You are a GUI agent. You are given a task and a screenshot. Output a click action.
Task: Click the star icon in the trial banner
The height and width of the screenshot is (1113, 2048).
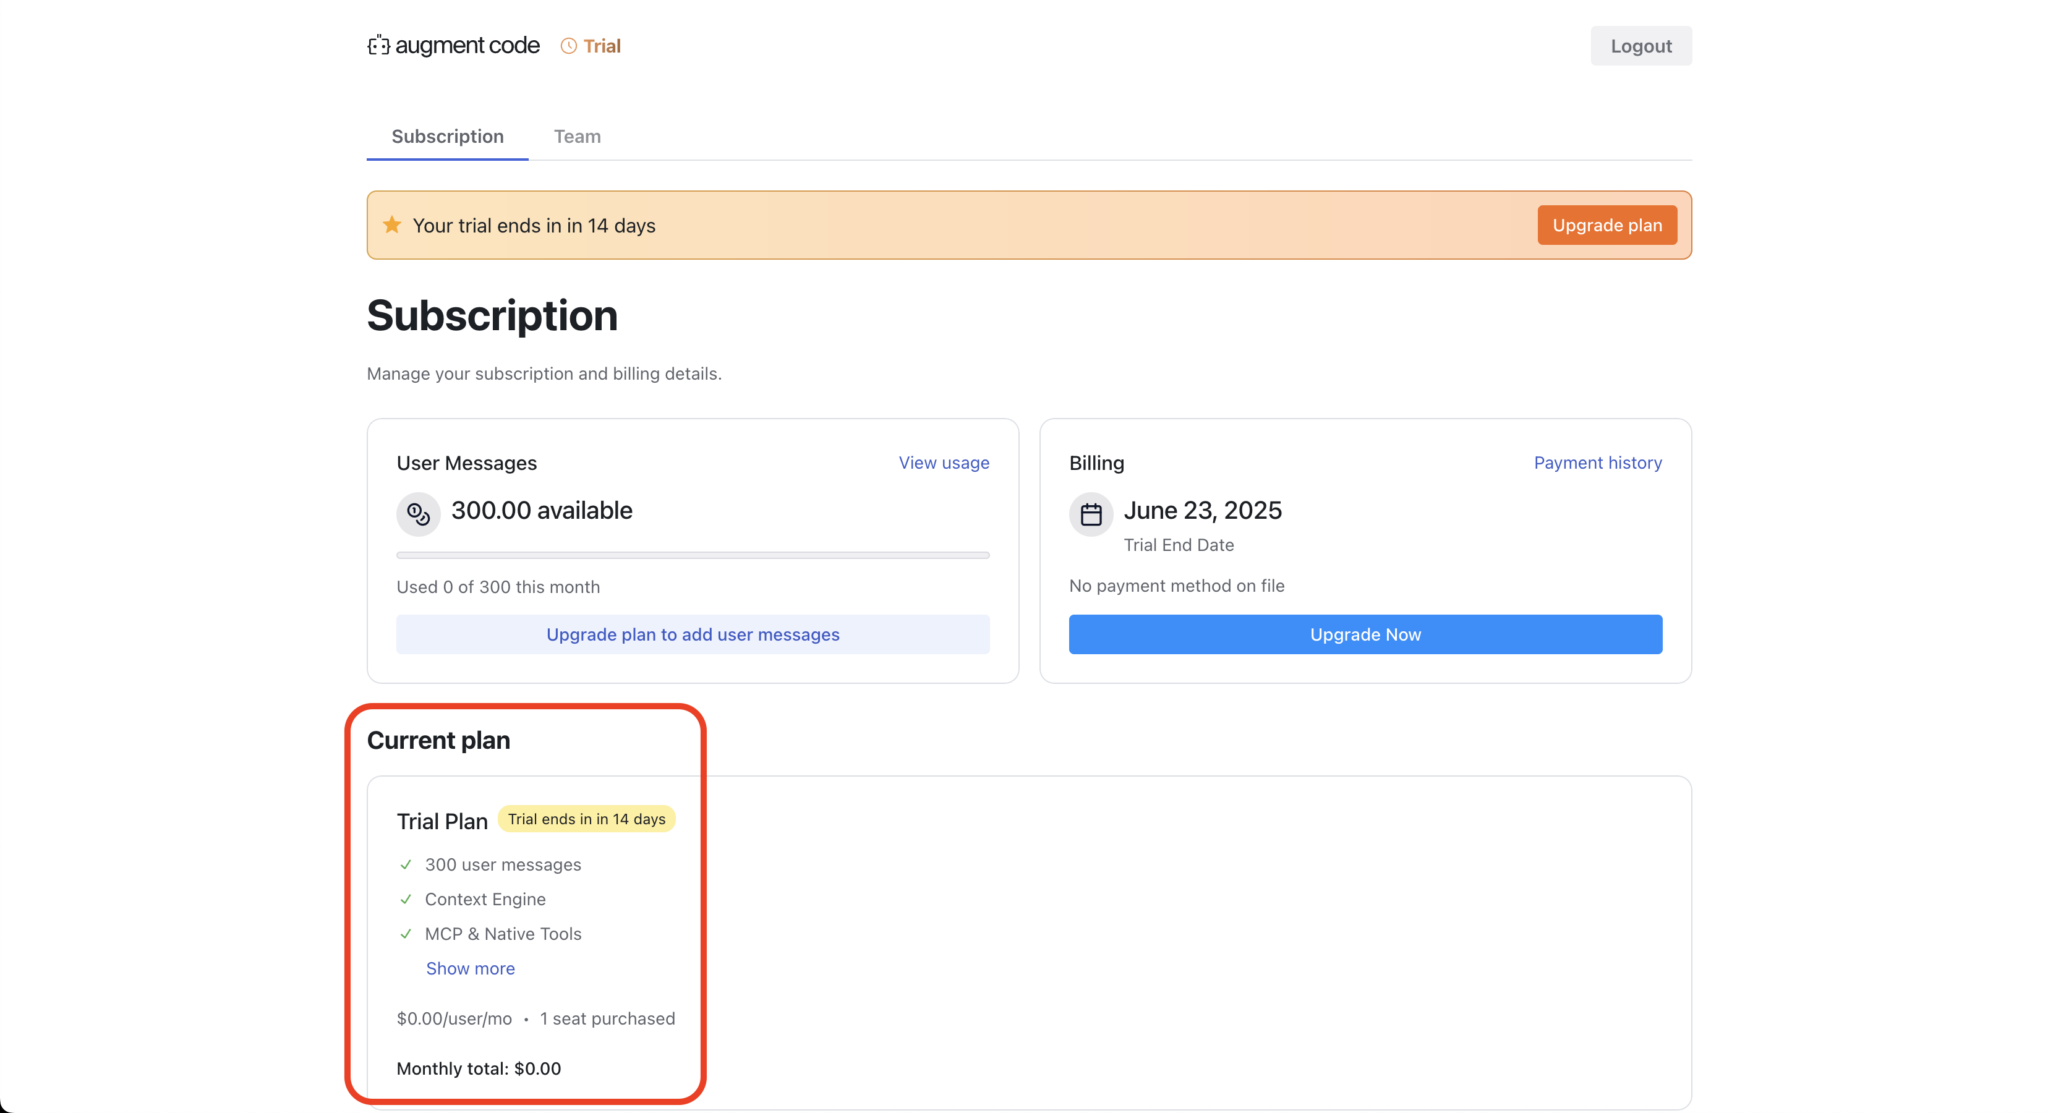pyautogui.click(x=391, y=224)
